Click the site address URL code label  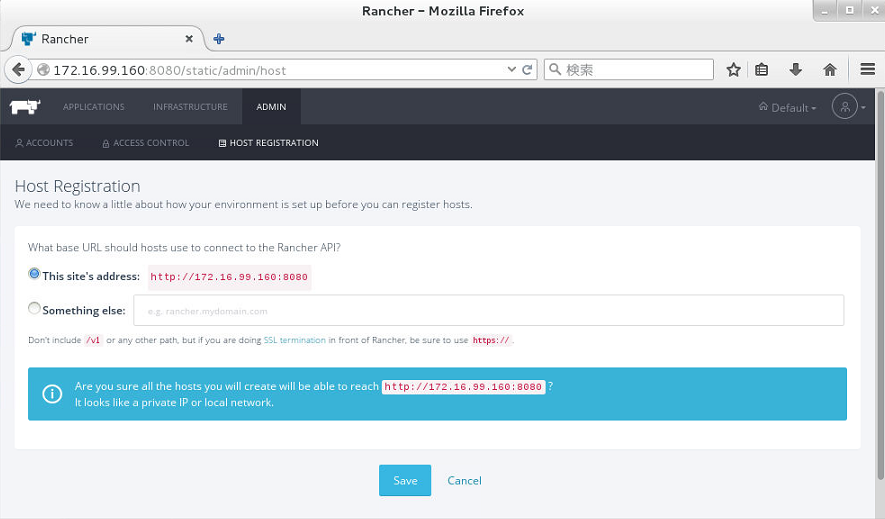[229, 277]
